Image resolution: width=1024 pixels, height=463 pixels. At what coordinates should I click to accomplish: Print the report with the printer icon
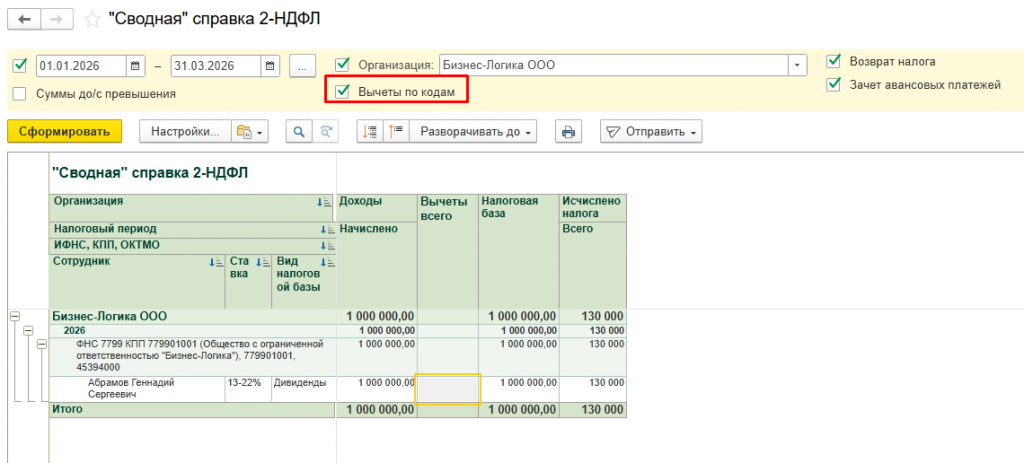568,131
